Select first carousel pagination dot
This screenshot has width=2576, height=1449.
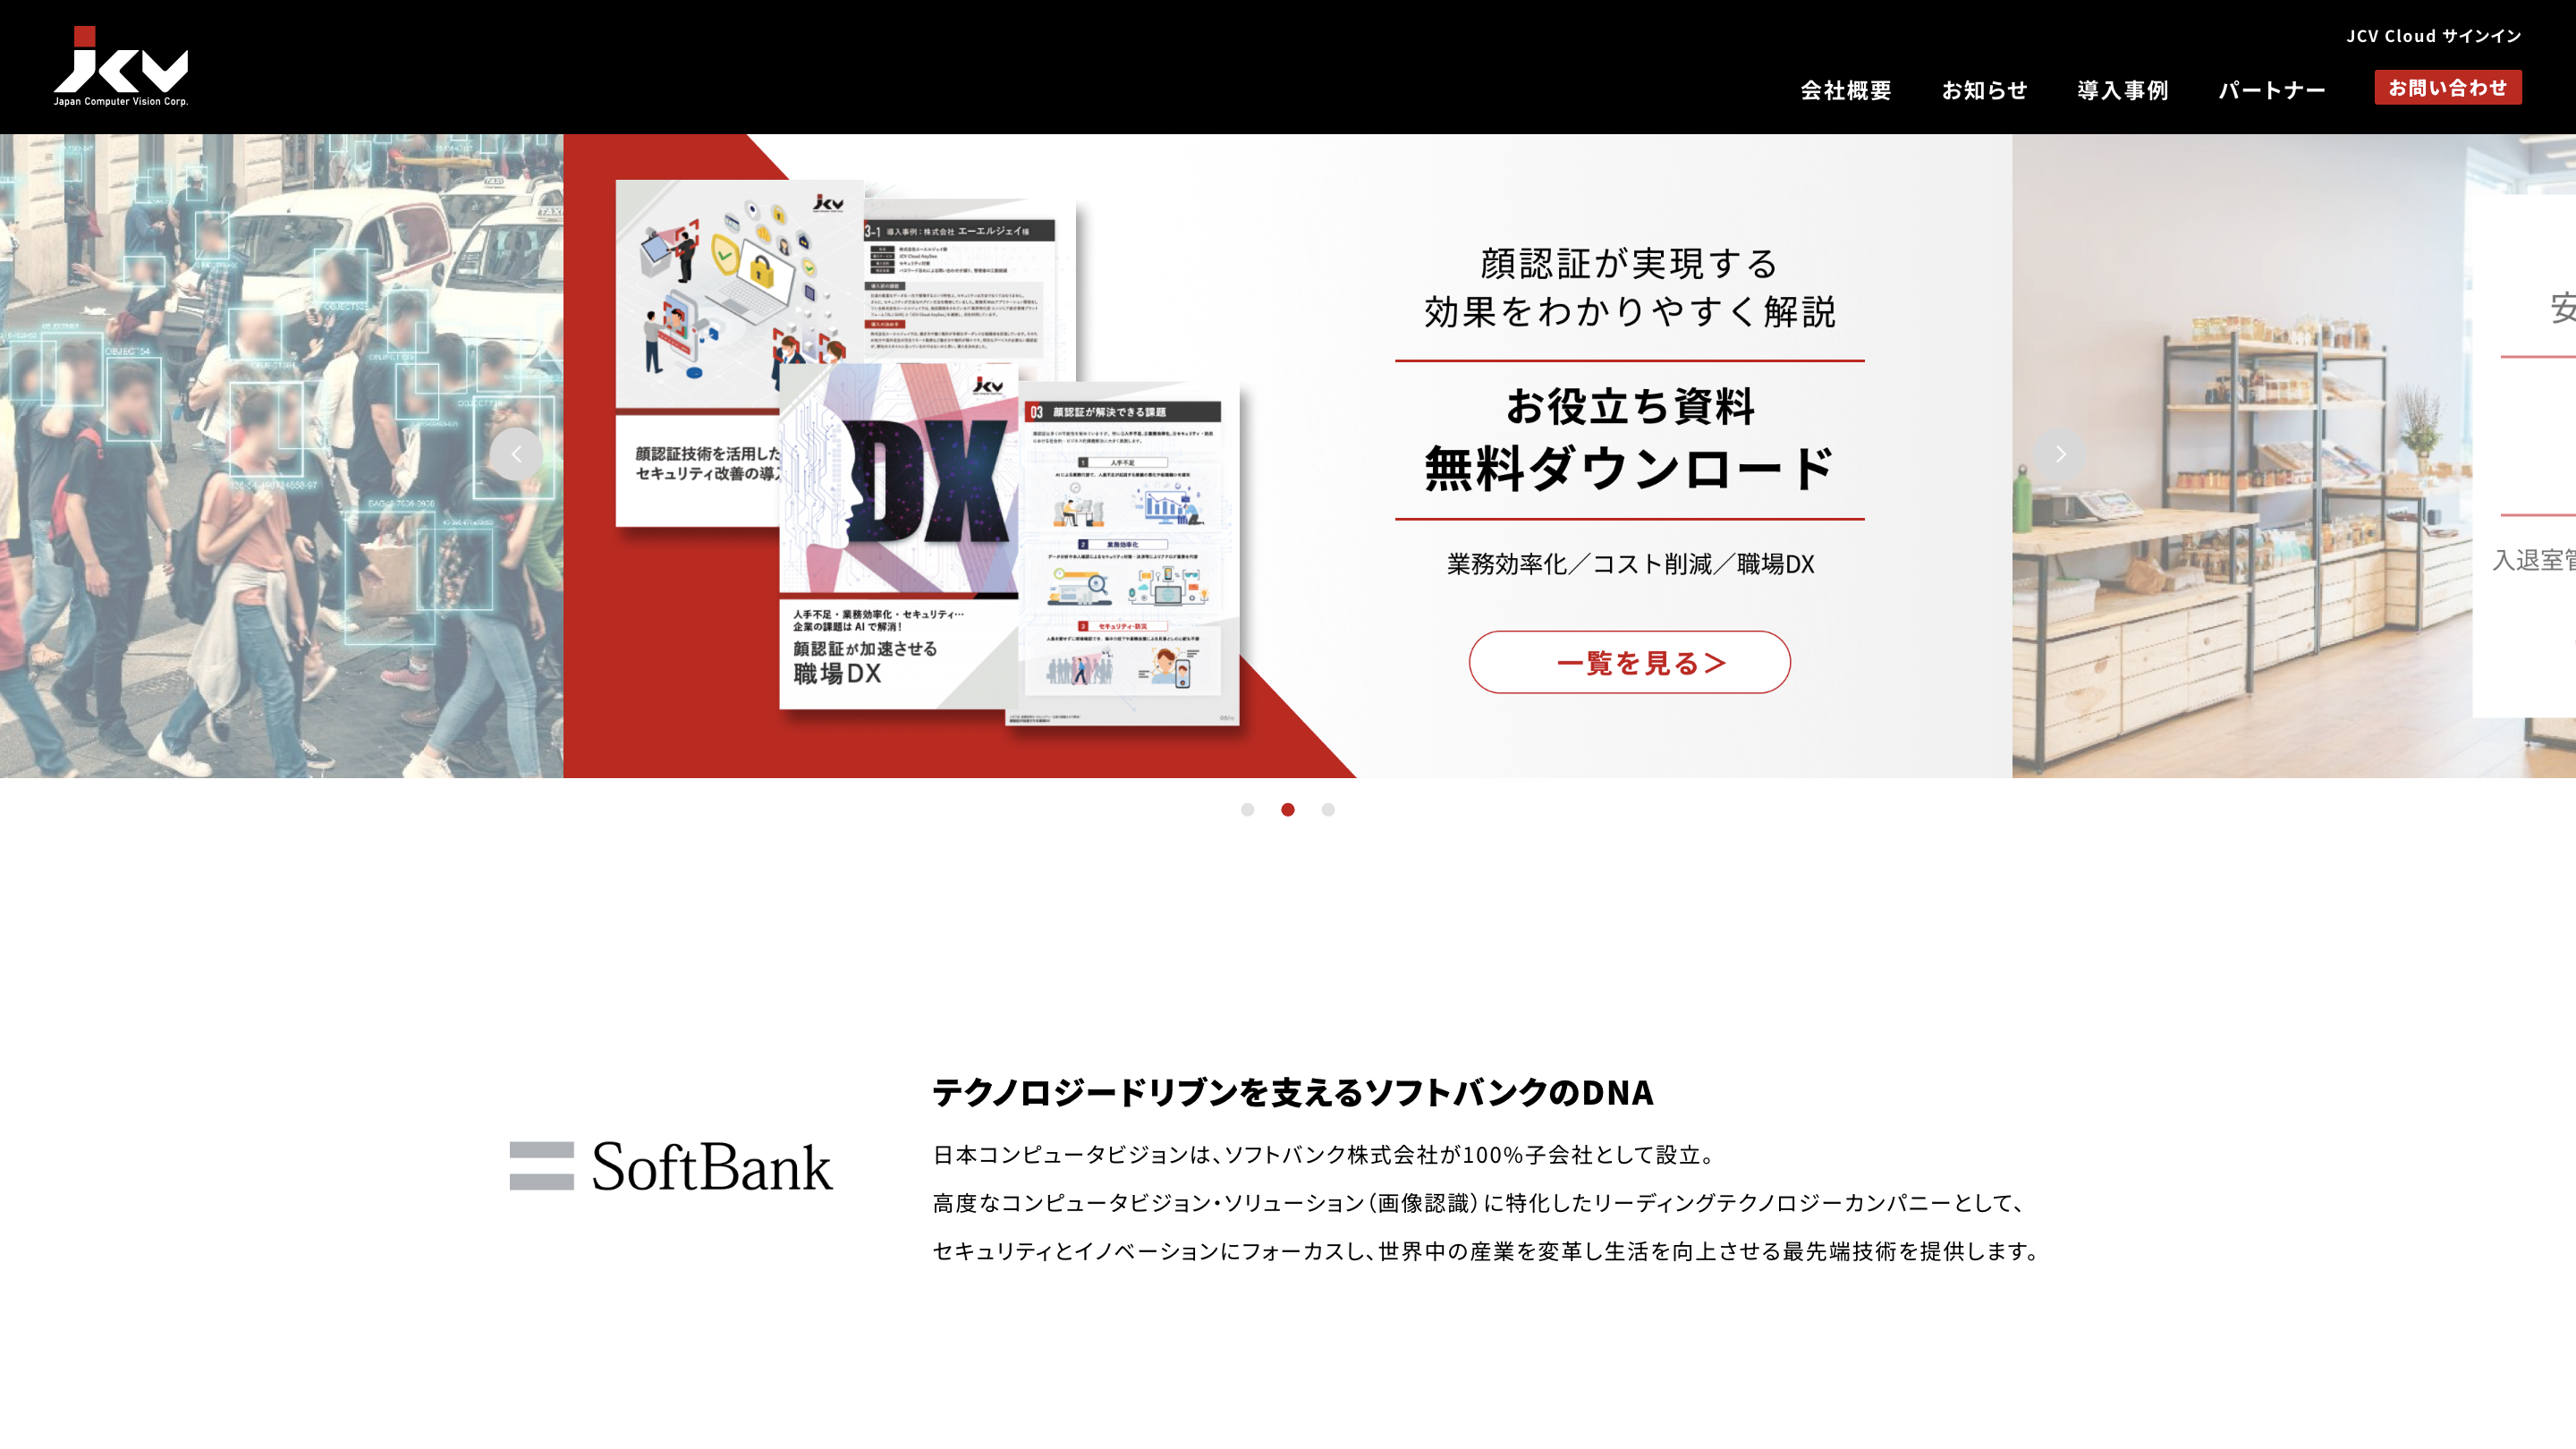pyautogui.click(x=1247, y=810)
